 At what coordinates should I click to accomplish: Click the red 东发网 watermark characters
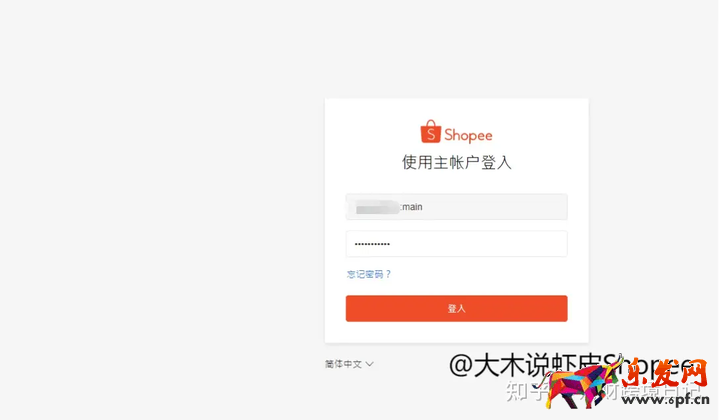[x=664, y=374]
